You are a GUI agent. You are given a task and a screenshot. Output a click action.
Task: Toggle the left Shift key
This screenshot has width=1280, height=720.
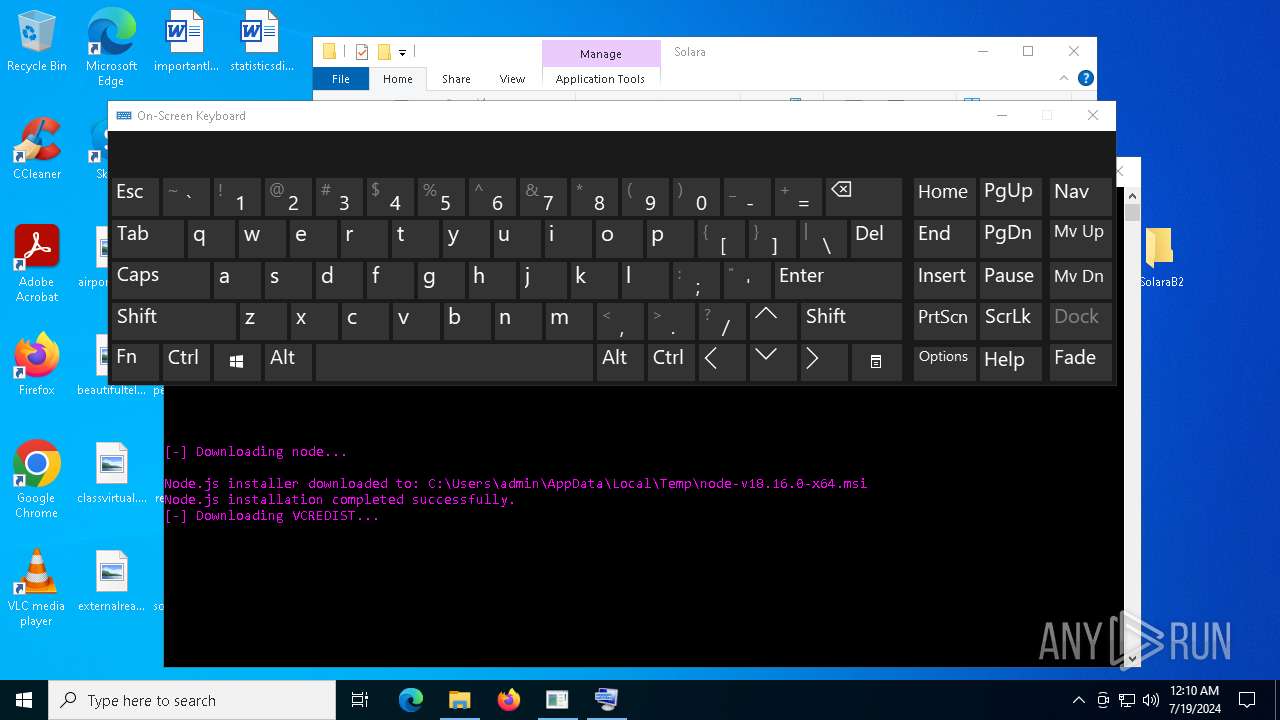[x=173, y=321]
